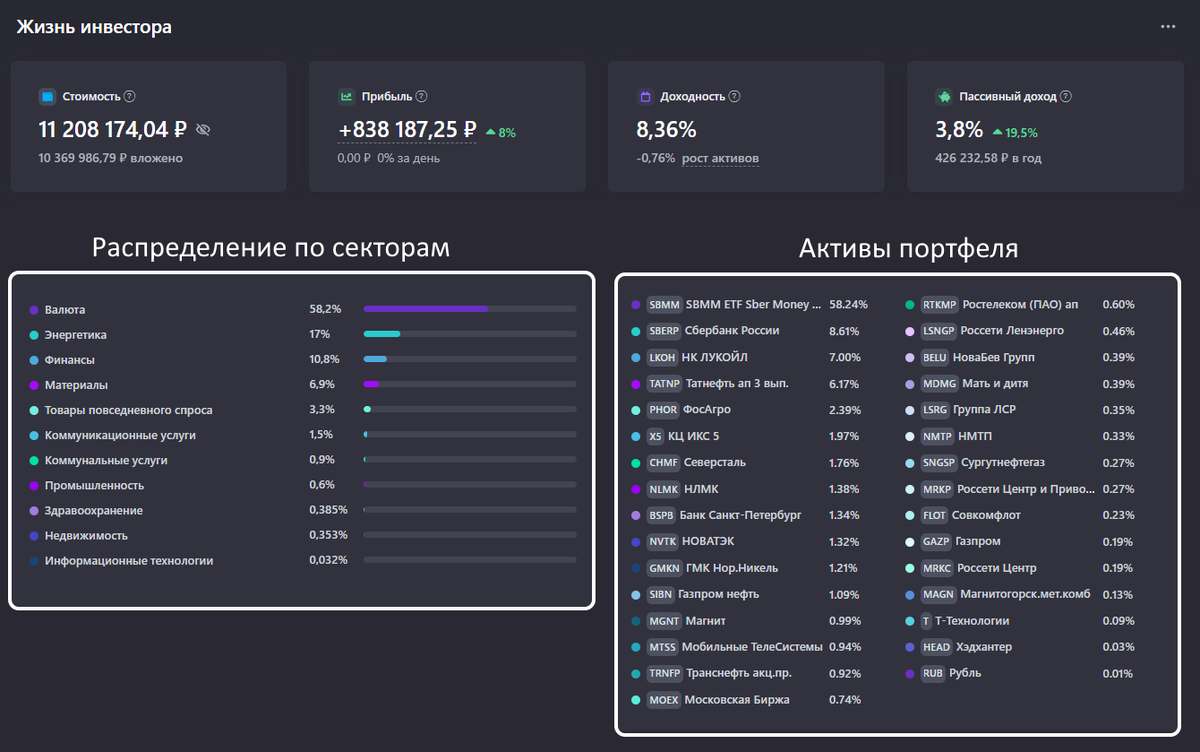Click the help icon next to Стоимость
This screenshot has width=1200, height=752.
tap(130, 97)
